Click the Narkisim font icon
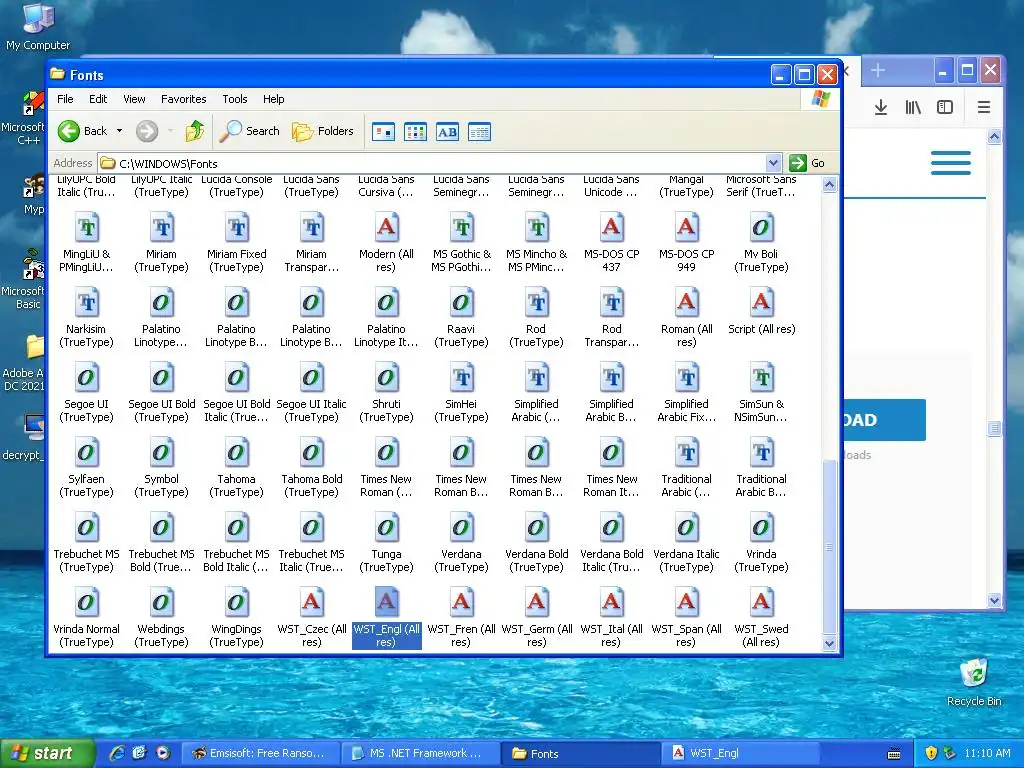This screenshot has height=768, width=1024. click(86, 302)
